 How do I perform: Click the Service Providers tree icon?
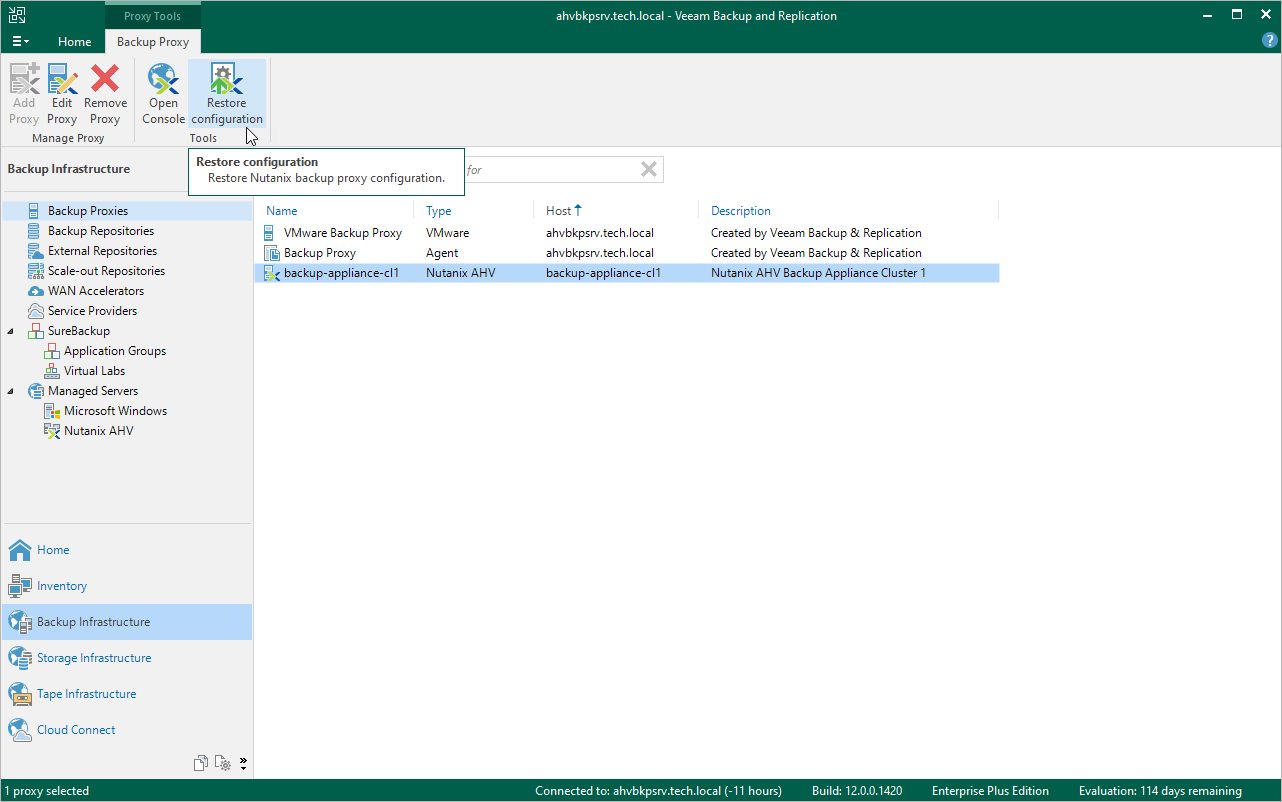tap(35, 311)
